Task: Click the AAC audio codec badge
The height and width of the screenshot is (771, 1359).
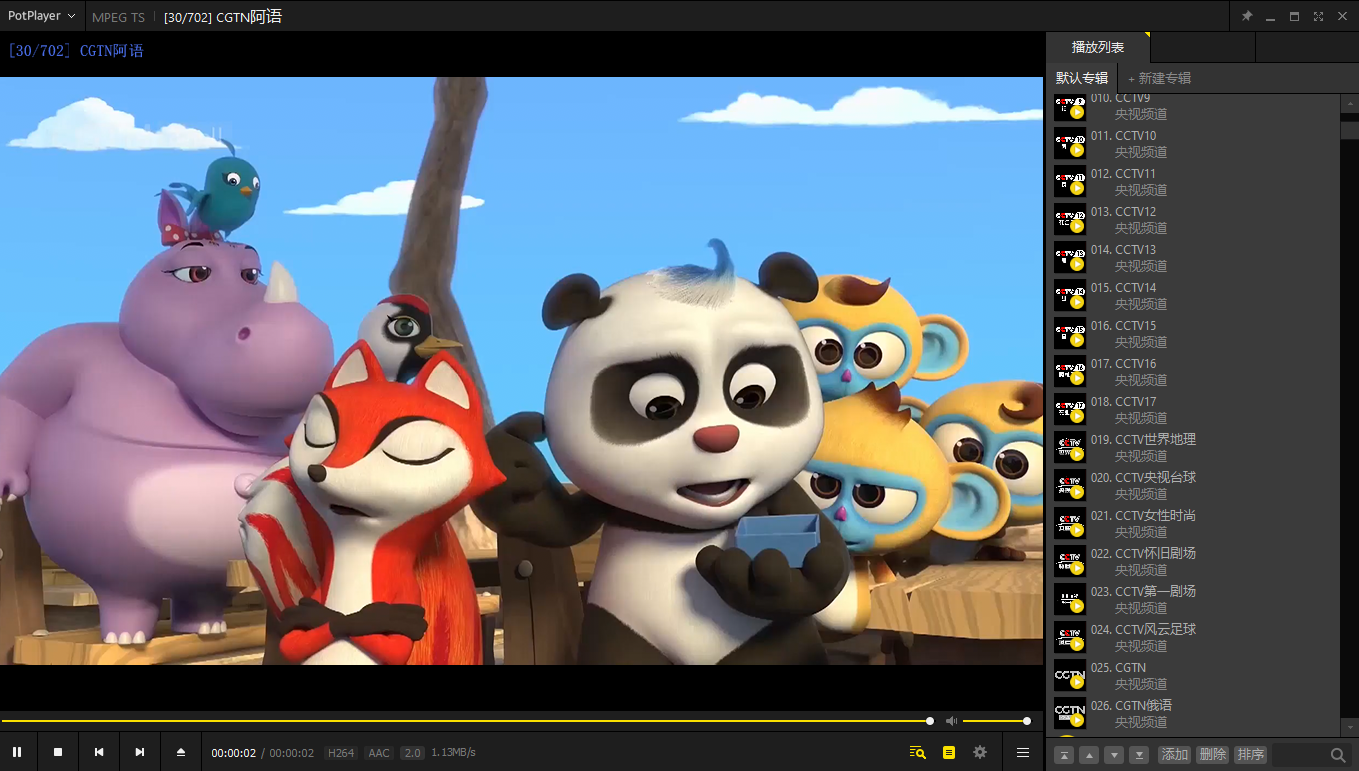Action: (379, 753)
